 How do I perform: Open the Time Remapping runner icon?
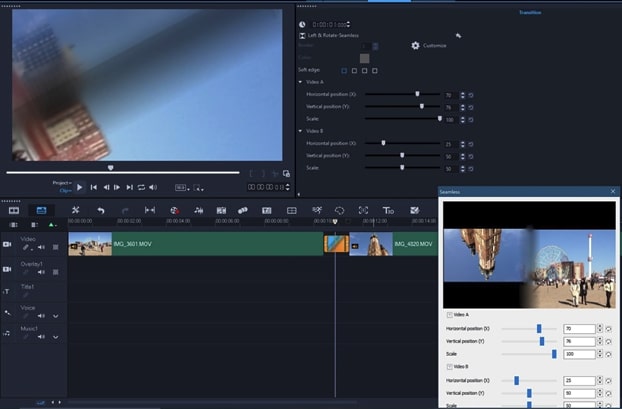(x=317, y=210)
